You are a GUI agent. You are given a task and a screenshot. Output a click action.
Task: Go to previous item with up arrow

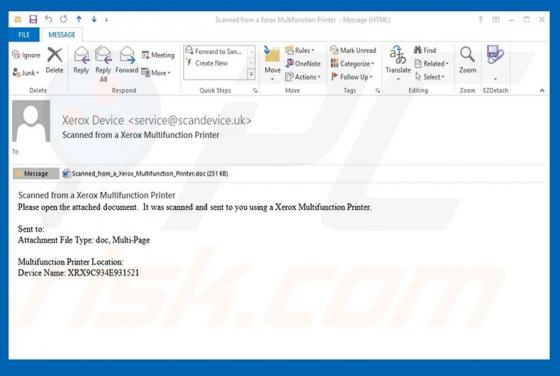pyautogui.click(x=79, y=19)
